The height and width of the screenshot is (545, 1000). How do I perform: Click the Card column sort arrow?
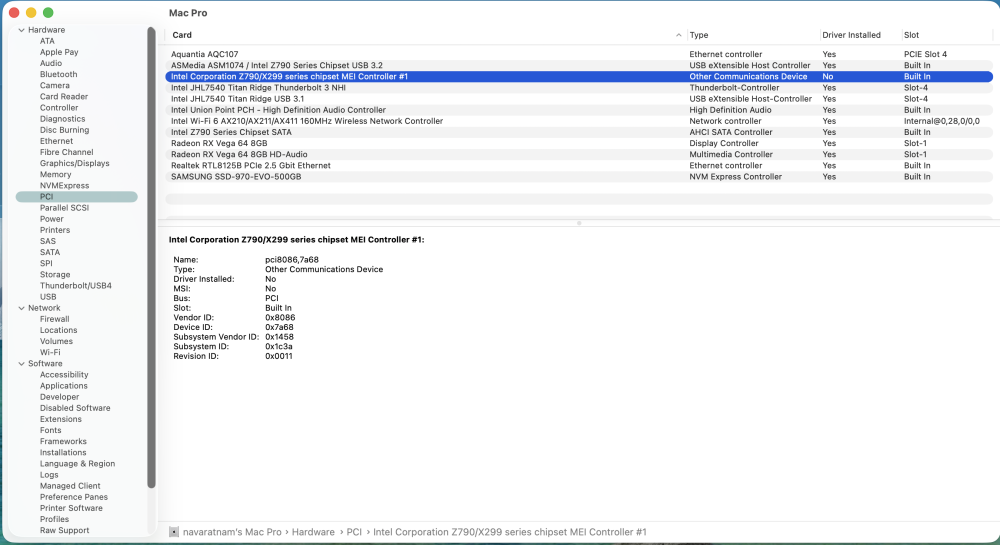pos(678,35)
